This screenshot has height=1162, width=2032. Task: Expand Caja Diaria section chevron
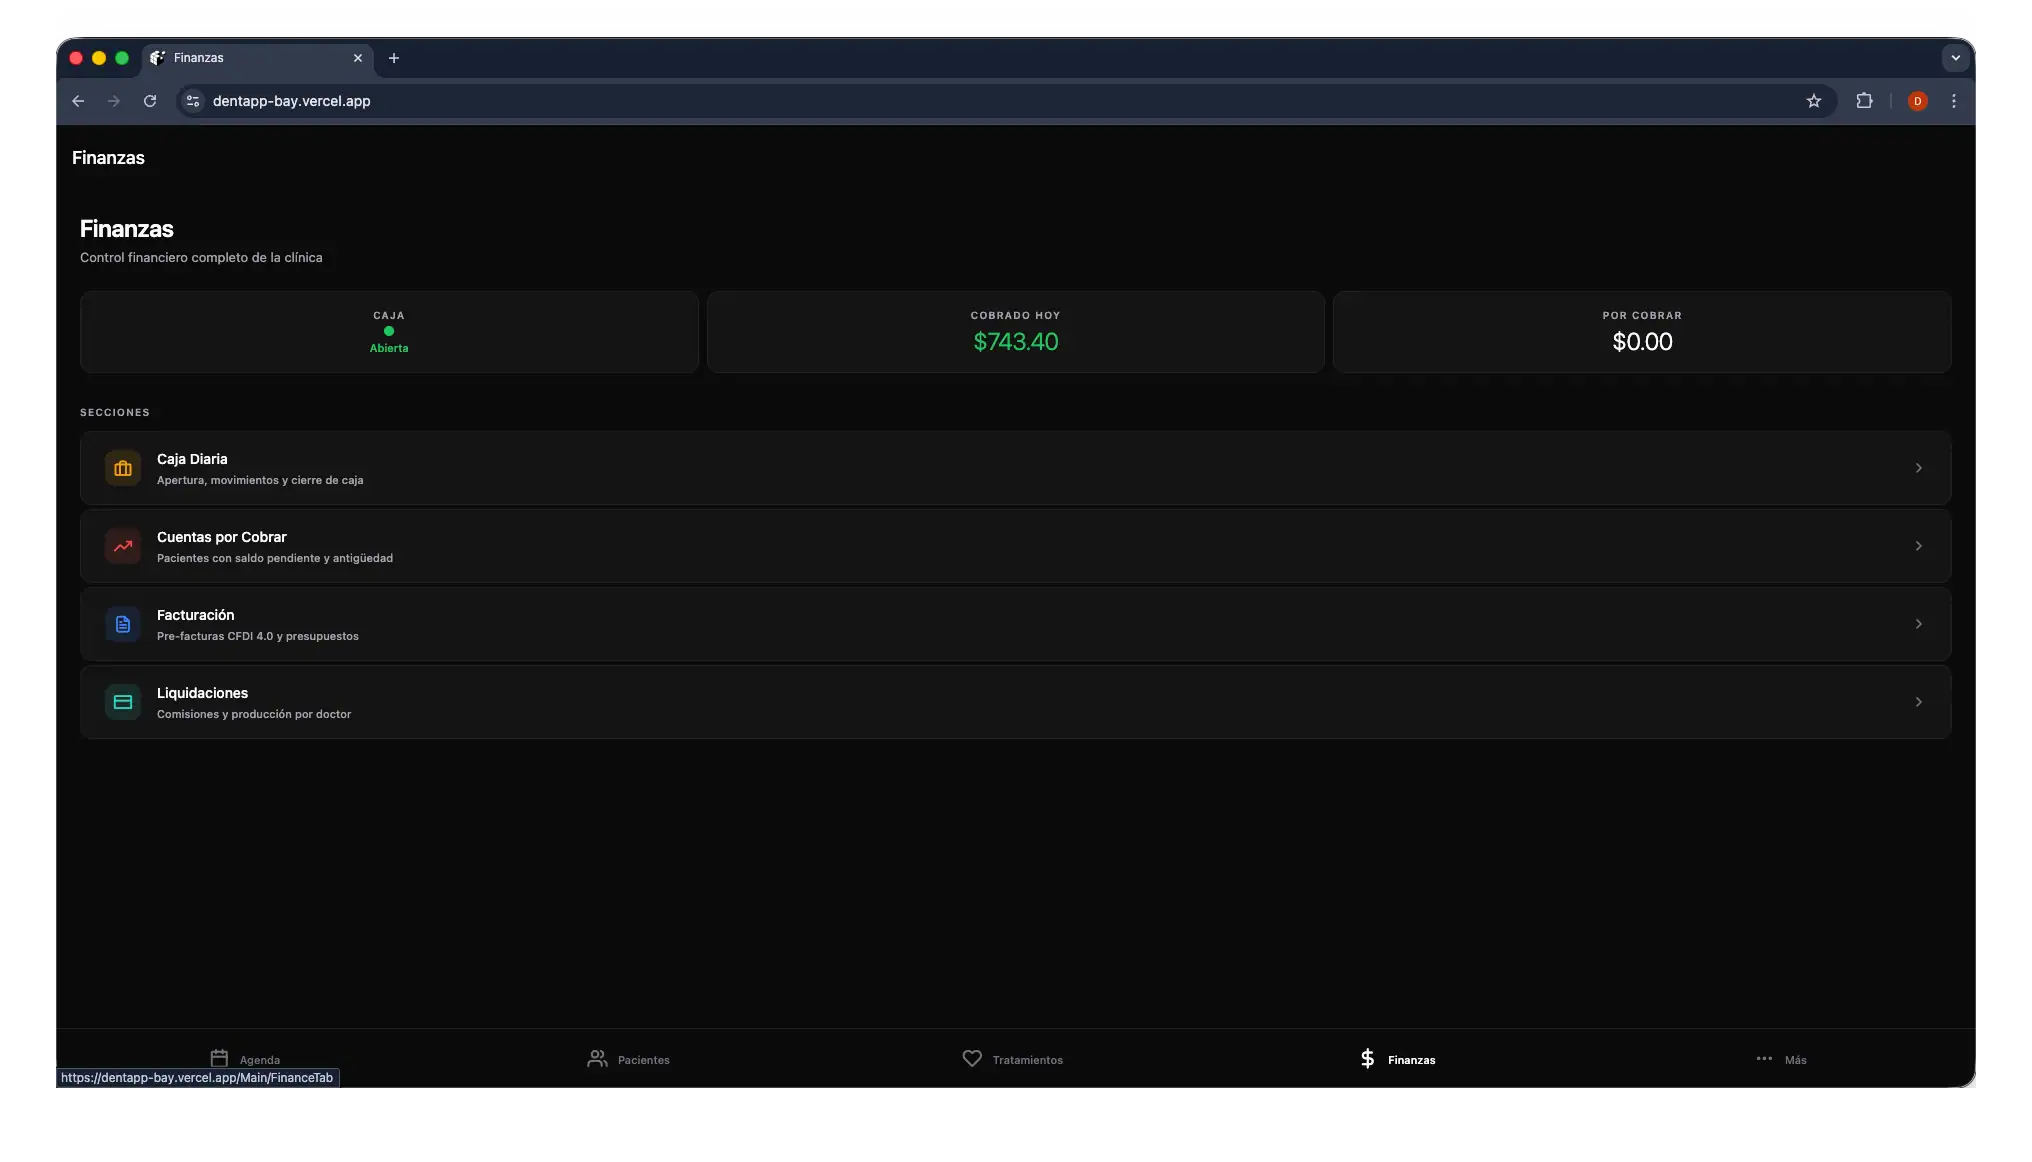pyautogui.click(x=1918, y=468)
